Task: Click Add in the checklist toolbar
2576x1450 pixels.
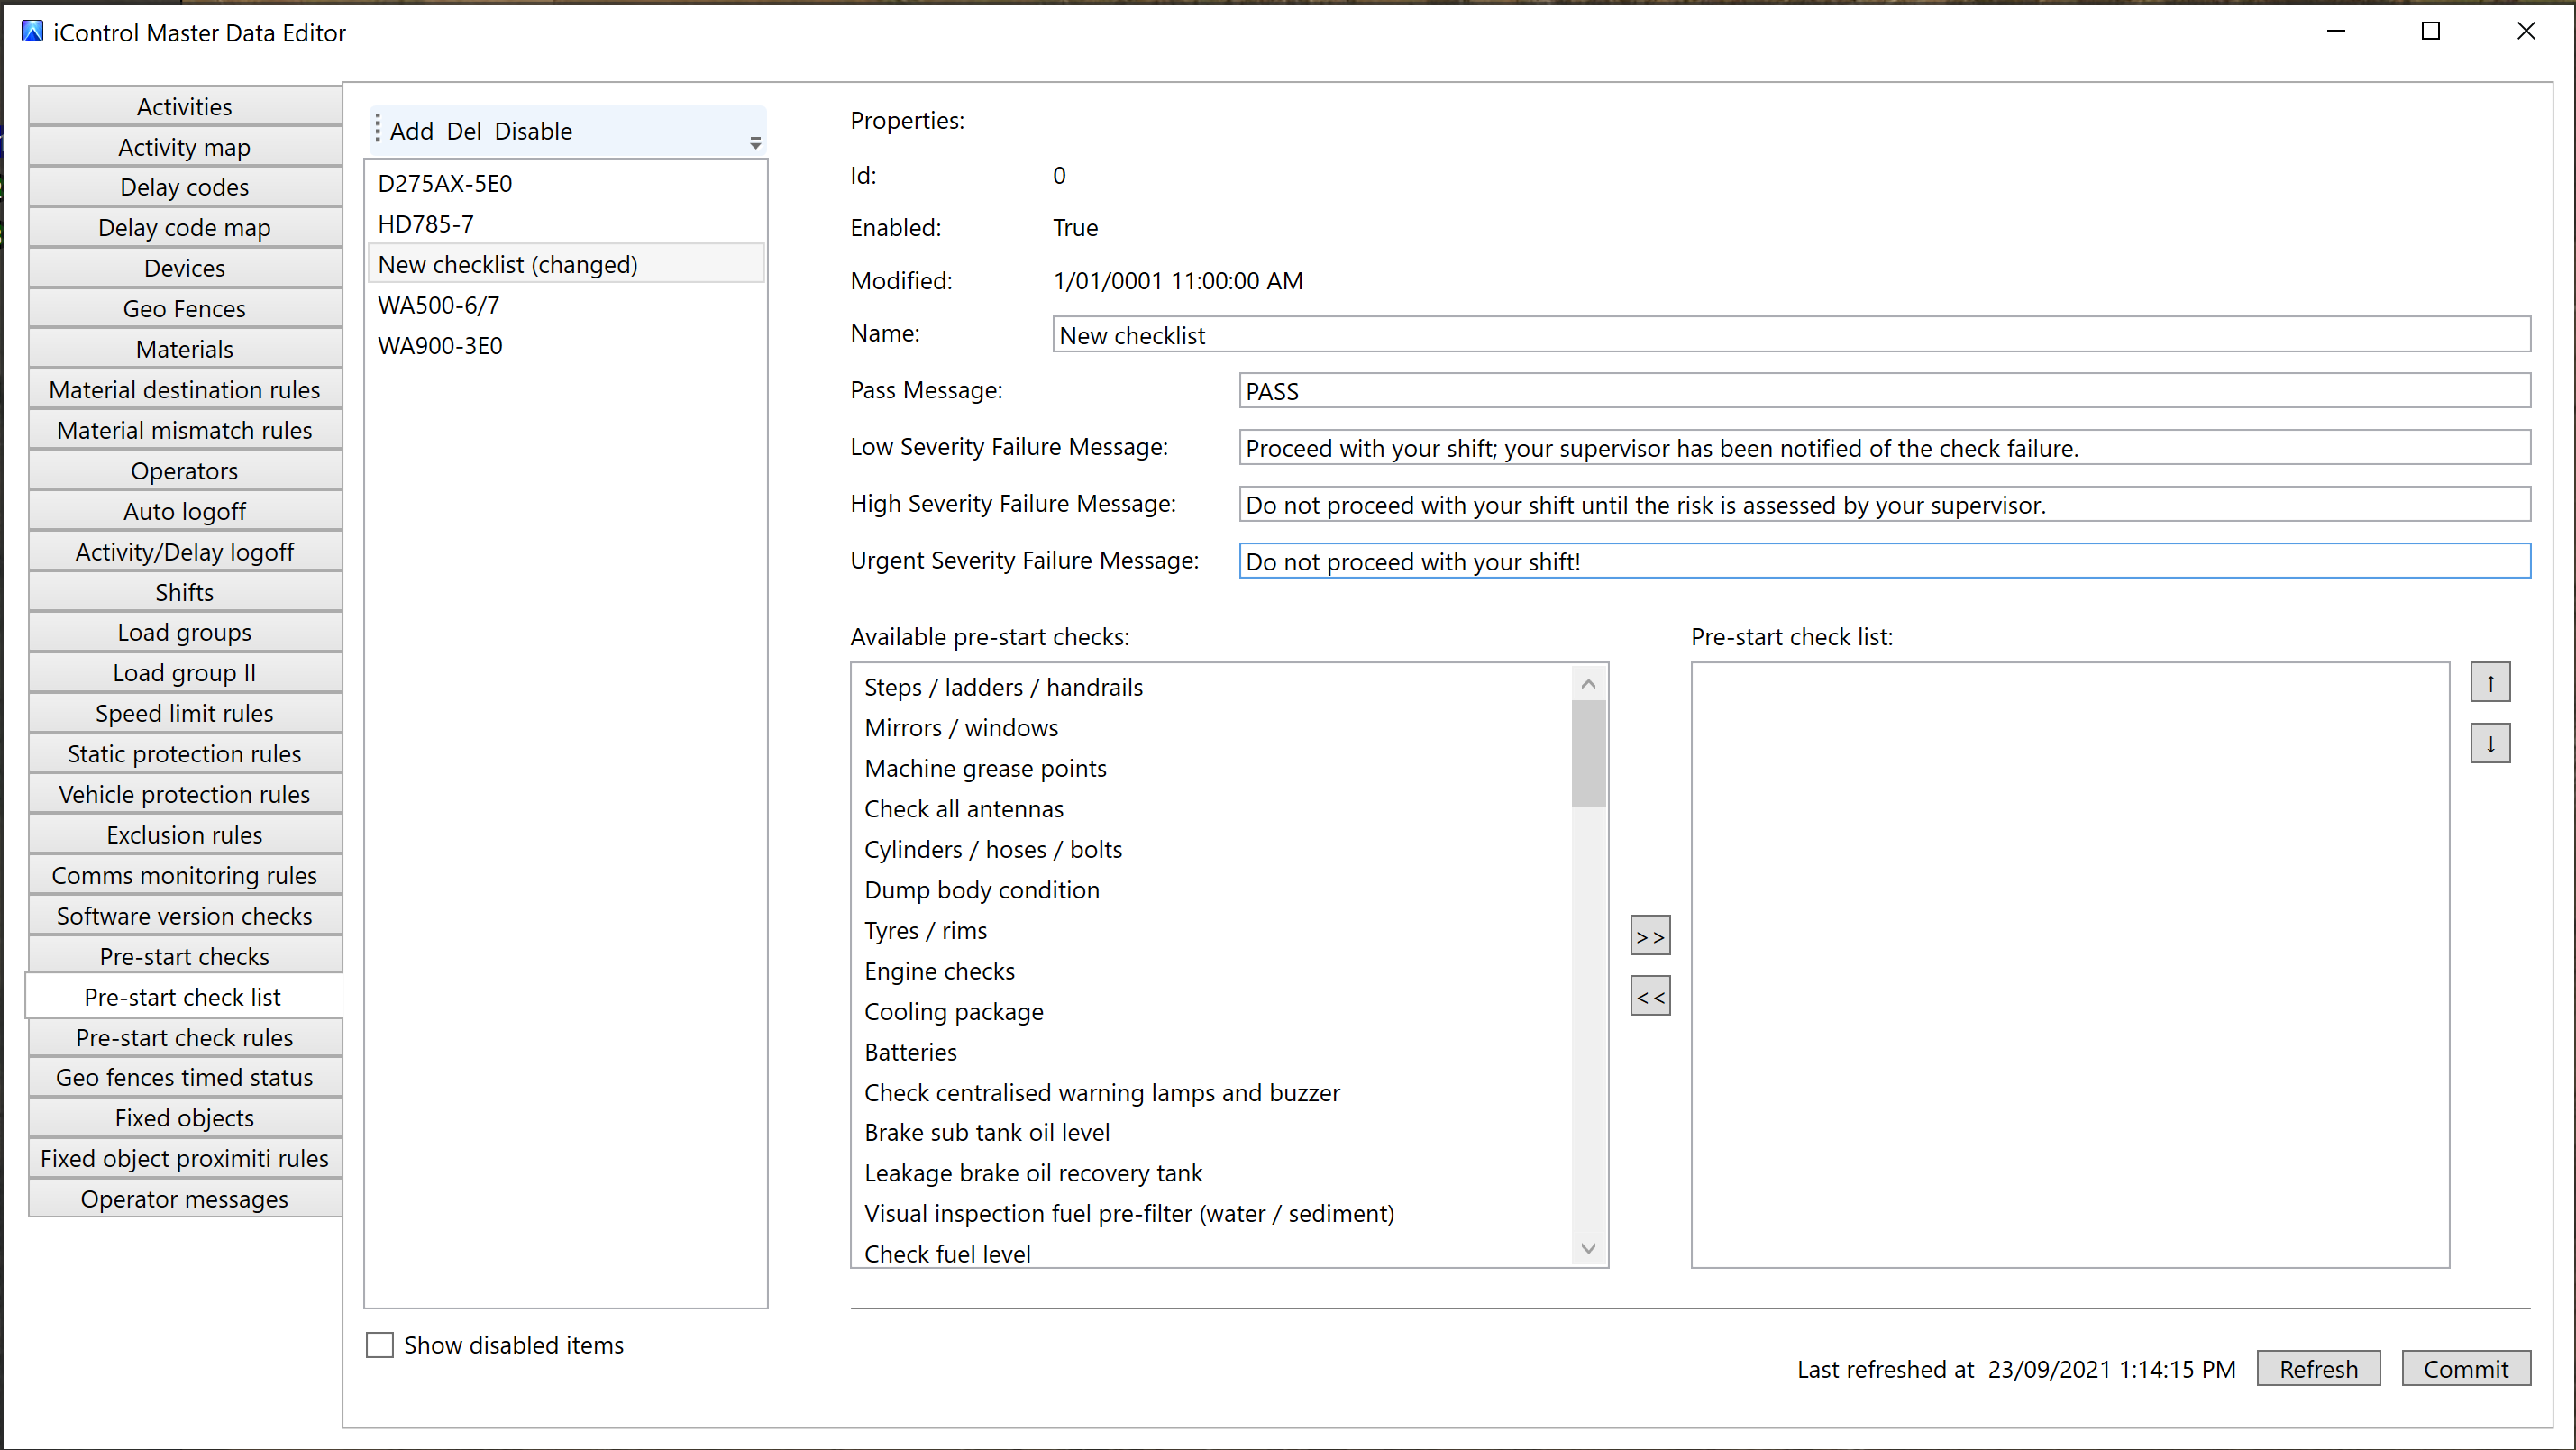Action: 412,131
